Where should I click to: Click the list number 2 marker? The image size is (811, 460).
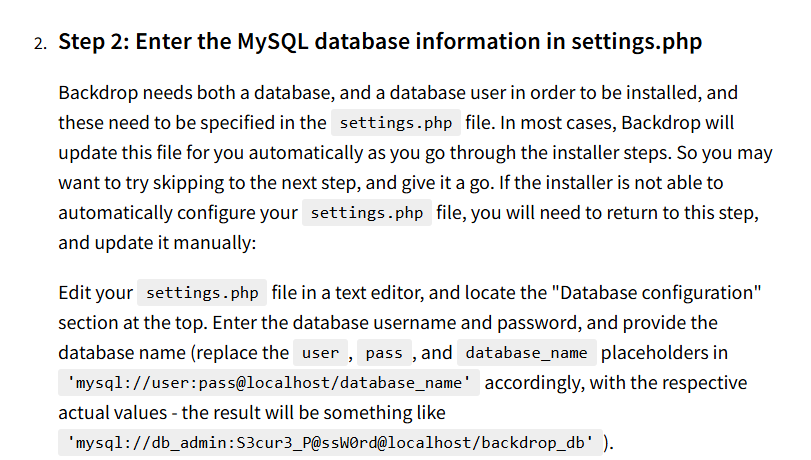40,43
